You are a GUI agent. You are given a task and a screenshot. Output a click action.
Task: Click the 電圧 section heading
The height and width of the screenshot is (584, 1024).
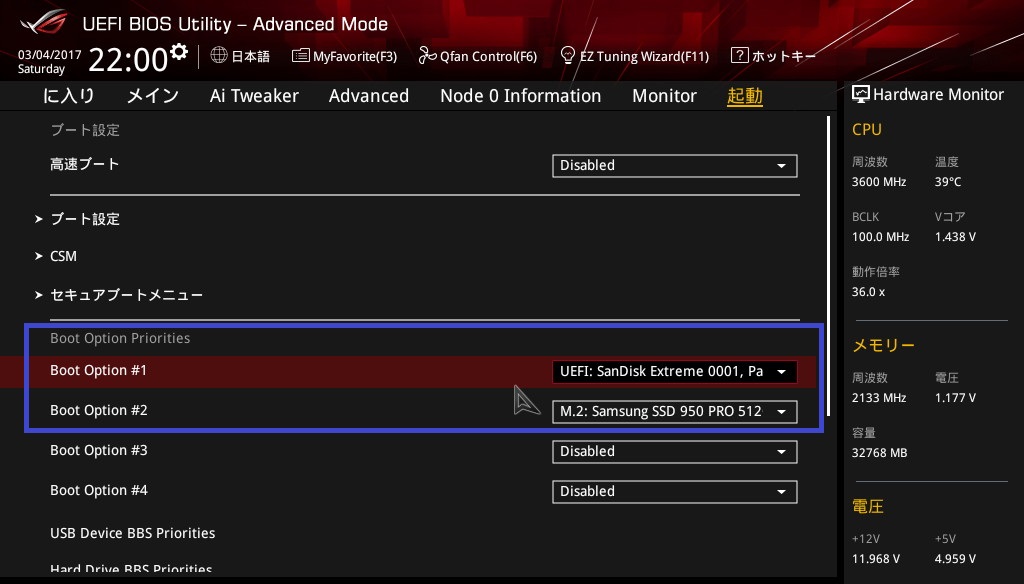(x=868, y=506)
